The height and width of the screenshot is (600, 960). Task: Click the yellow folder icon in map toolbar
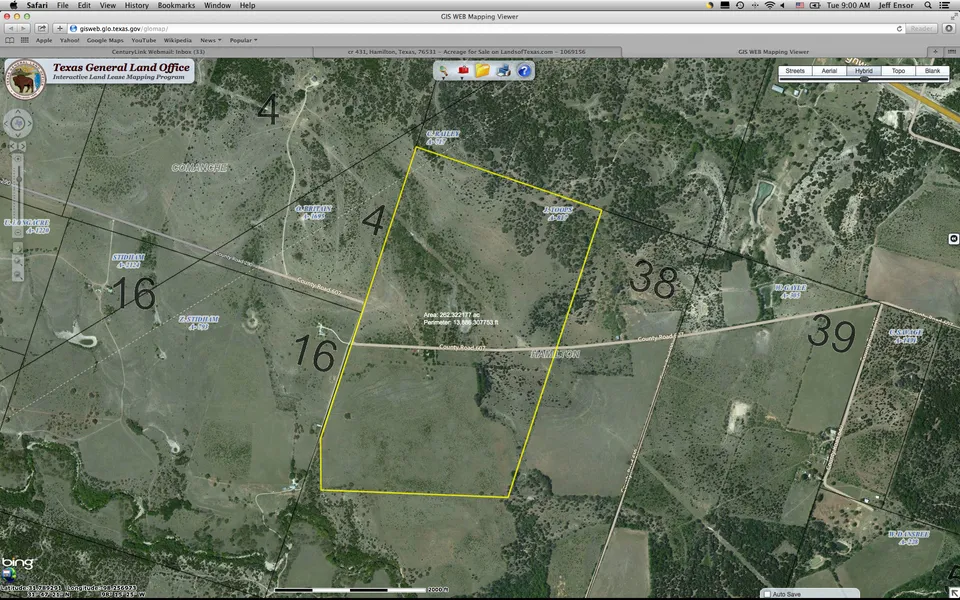coord(483,70)
